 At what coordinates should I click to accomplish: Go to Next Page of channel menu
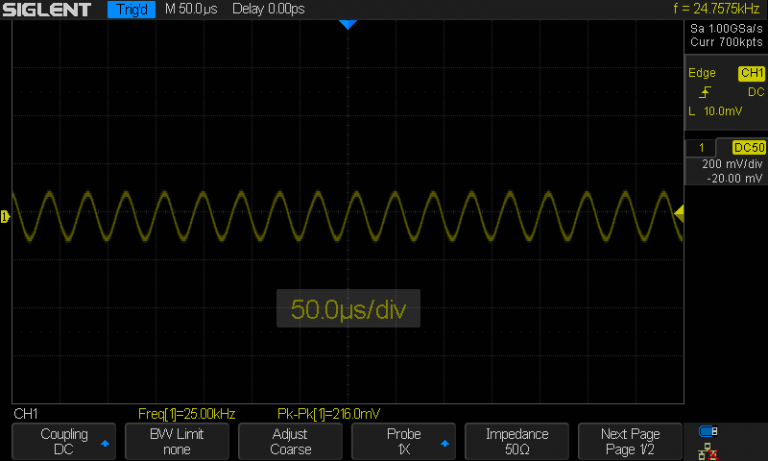[x=630, y=442]
